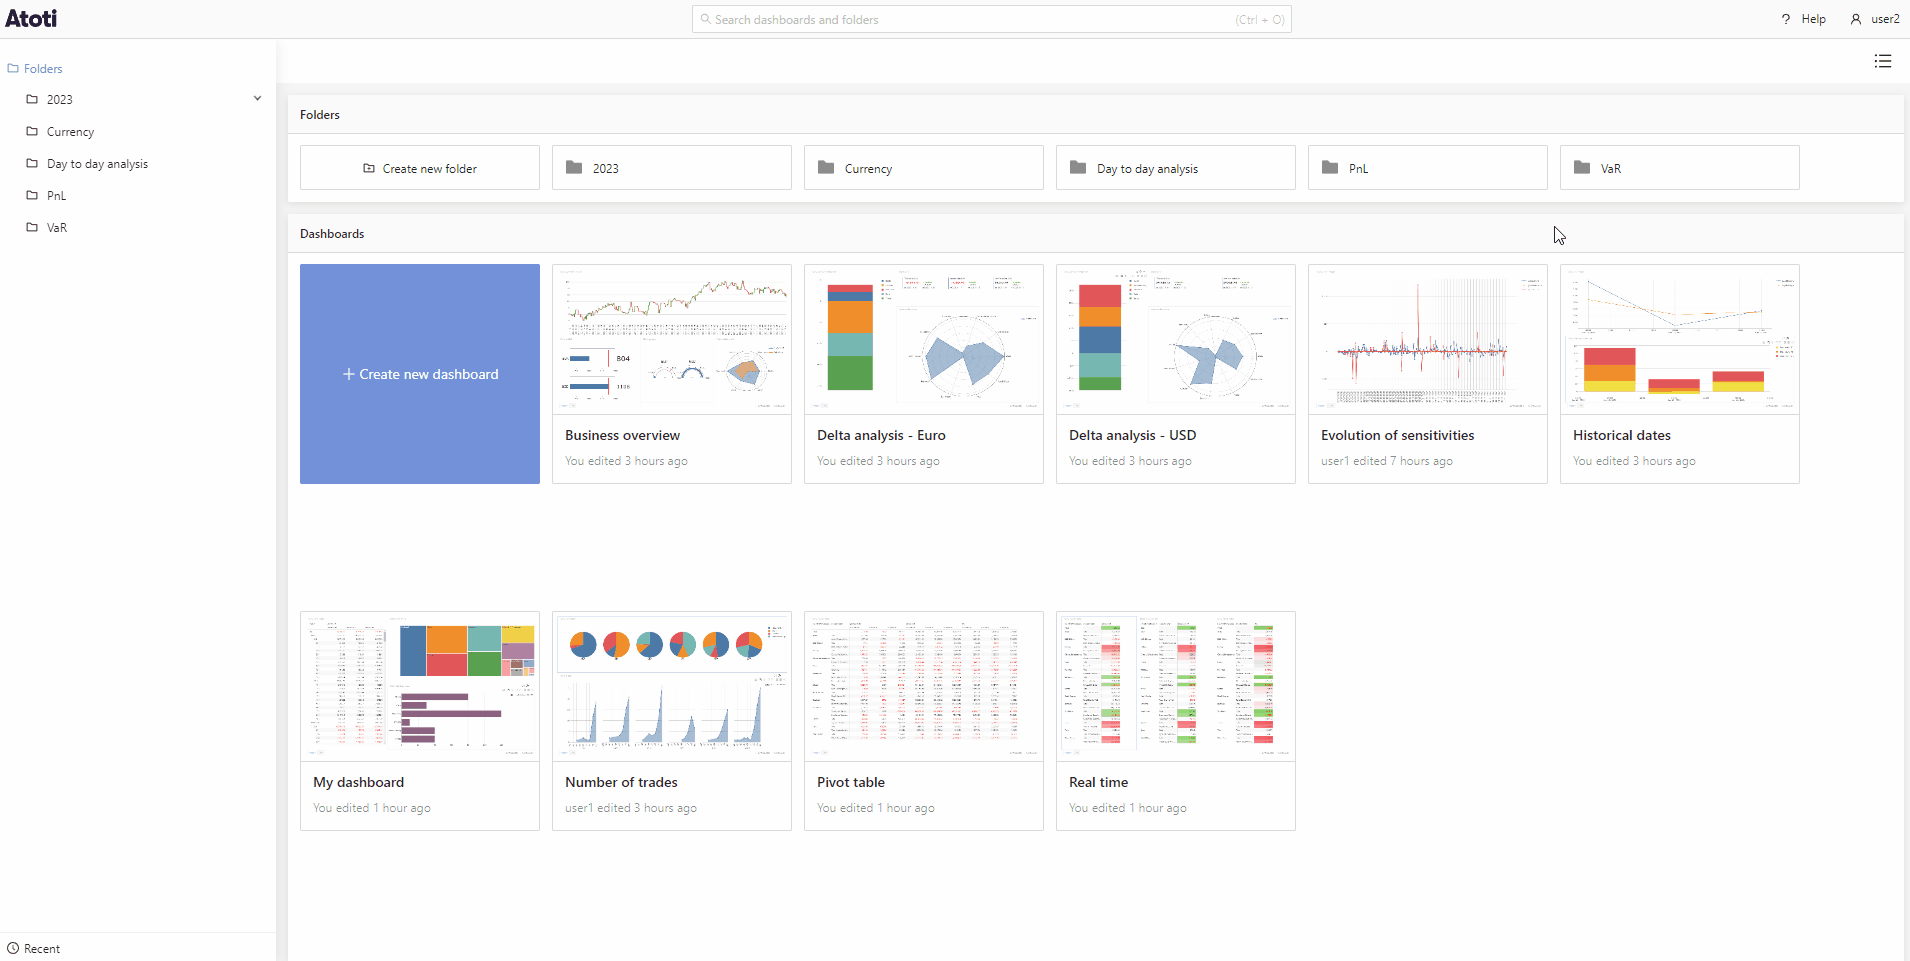The image size is (1910, 961).
Task: Click the PnL sidebar folder icon
Action: [32, 195]
